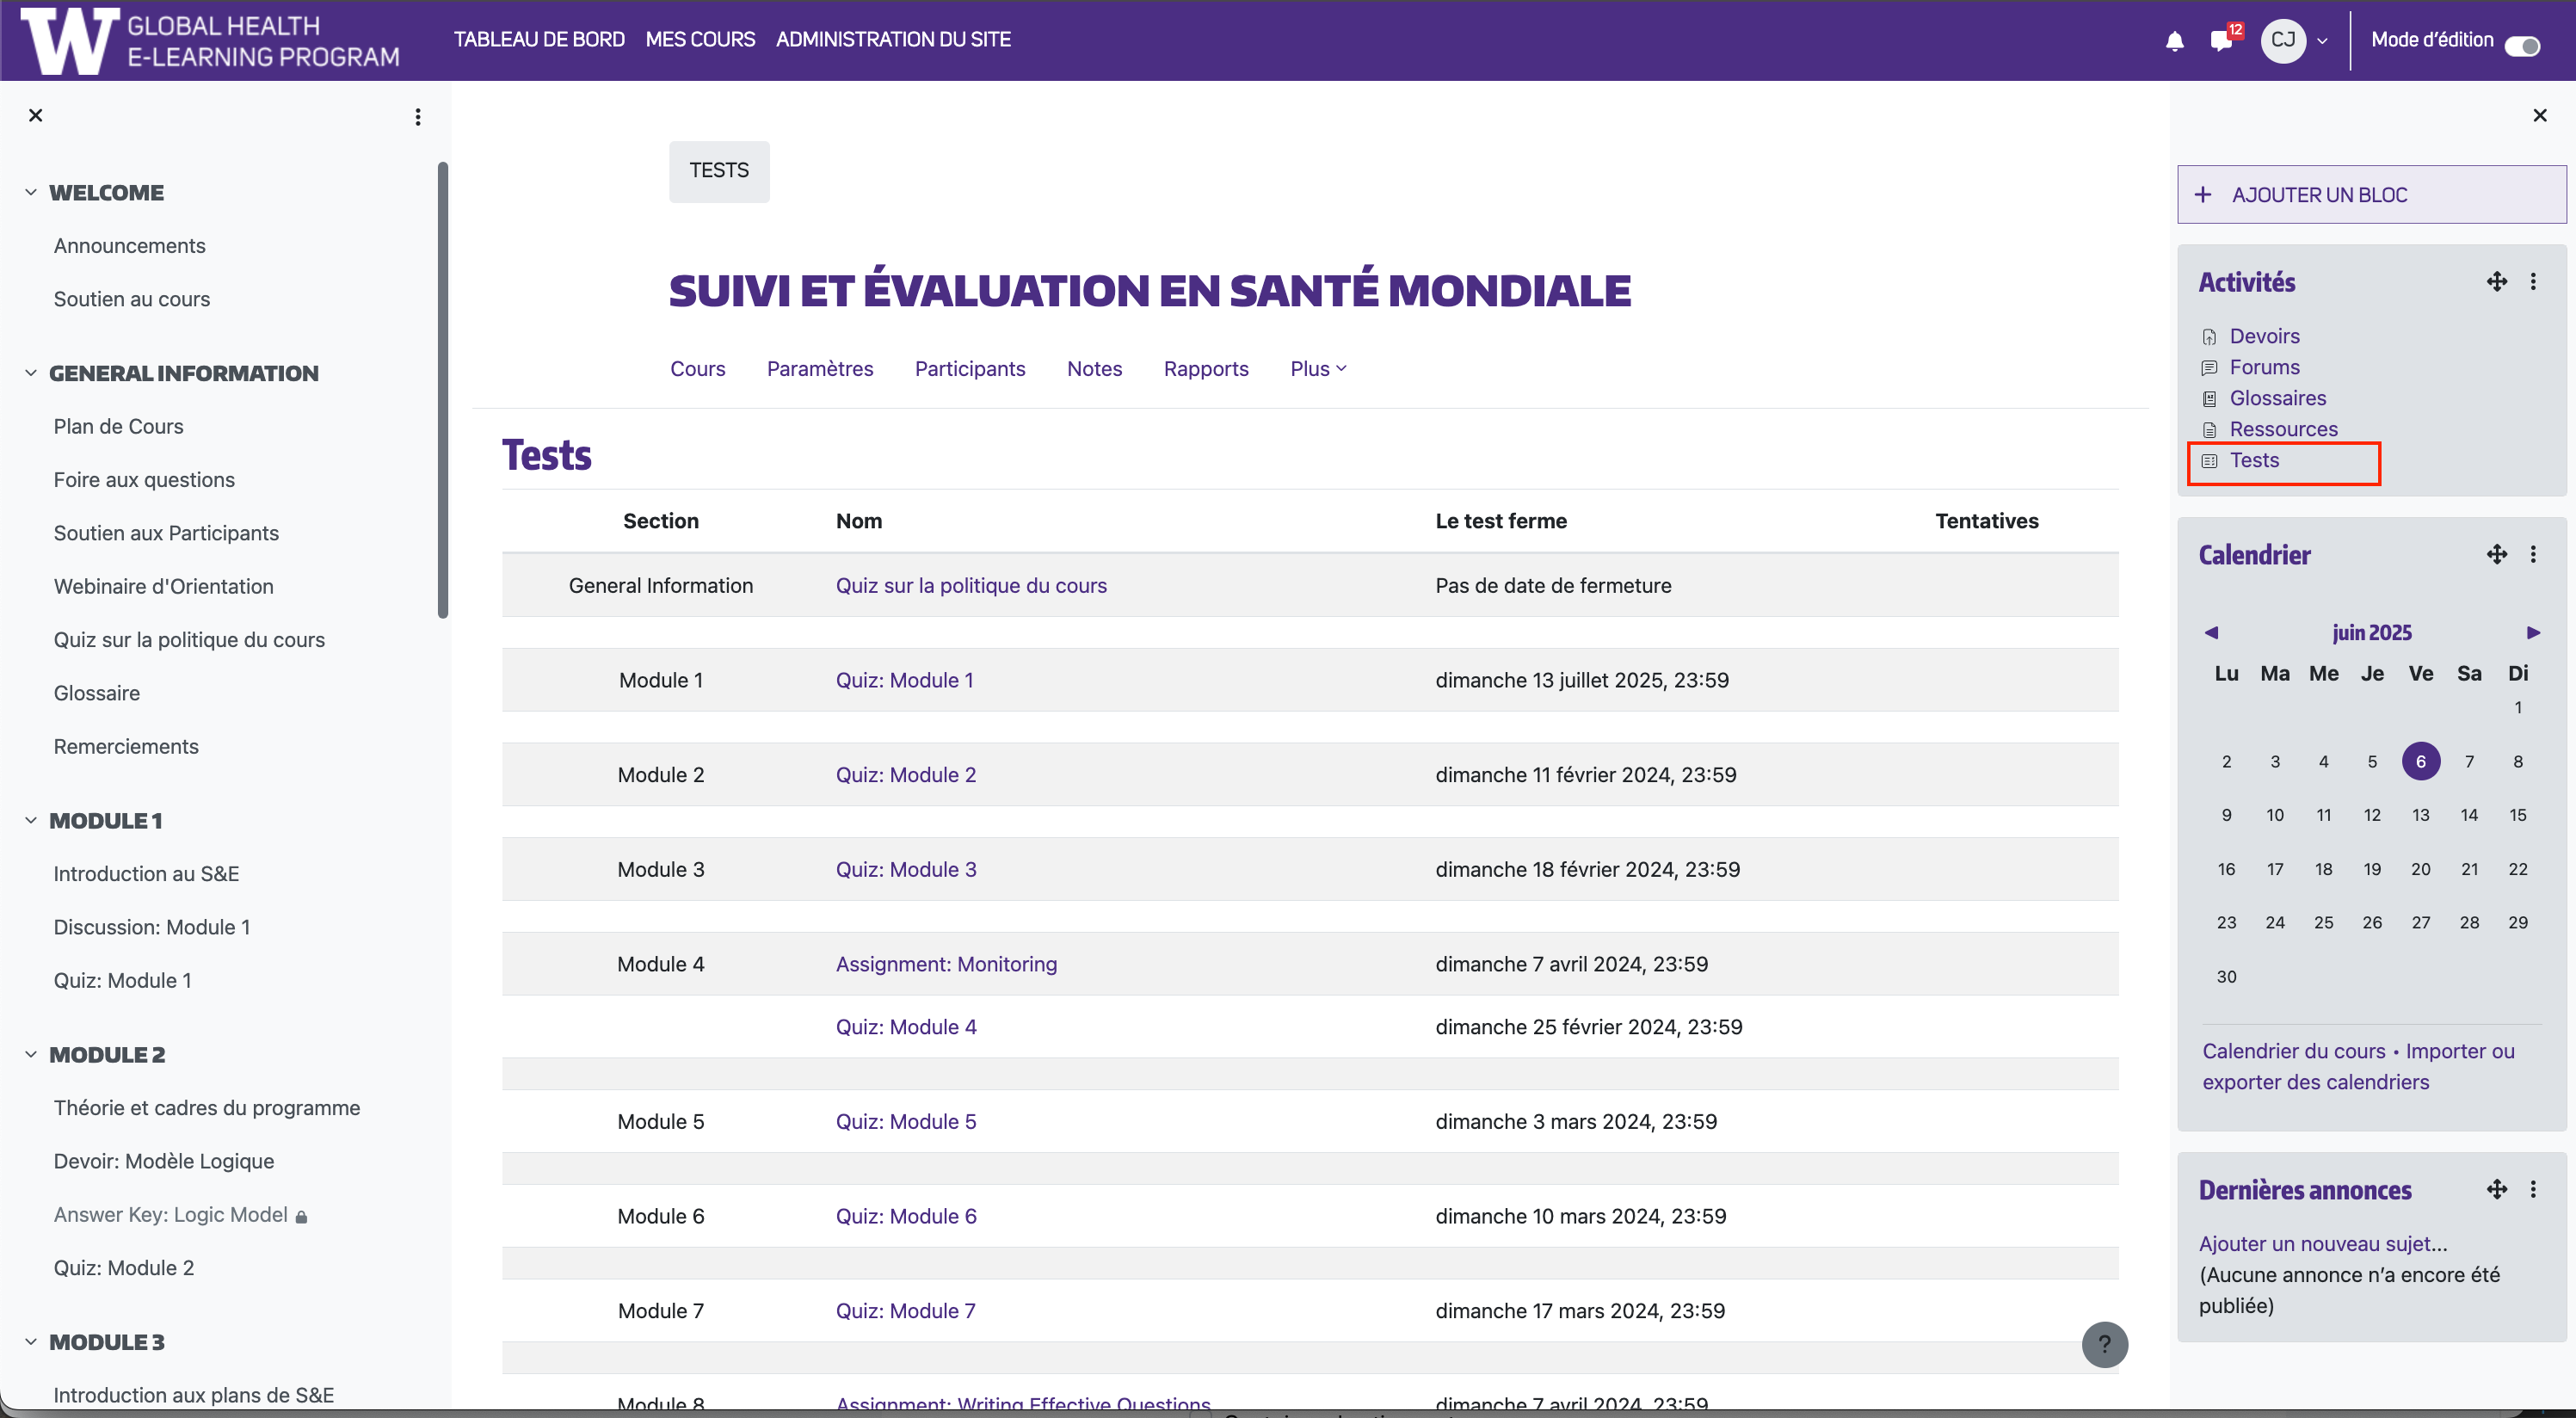Switch to the Participants tab
This screenshot has height=1418, width=2576.
(x=969, y=369)
